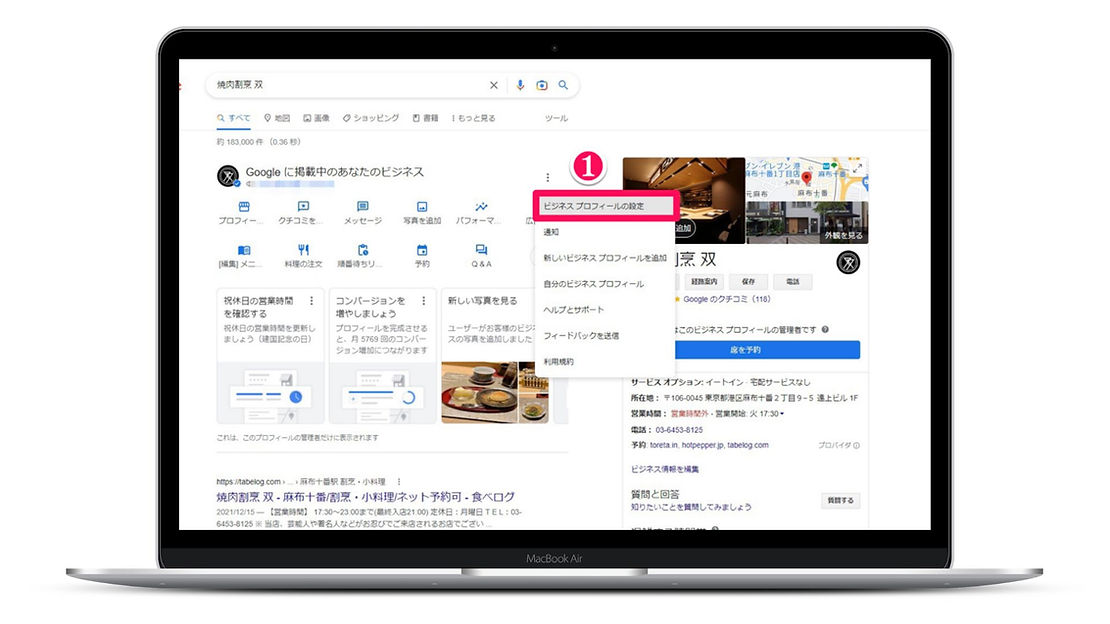Screen dimensions: 1110x624
Task: Expand the map with fullscreen icon
Action: [857, 168]
